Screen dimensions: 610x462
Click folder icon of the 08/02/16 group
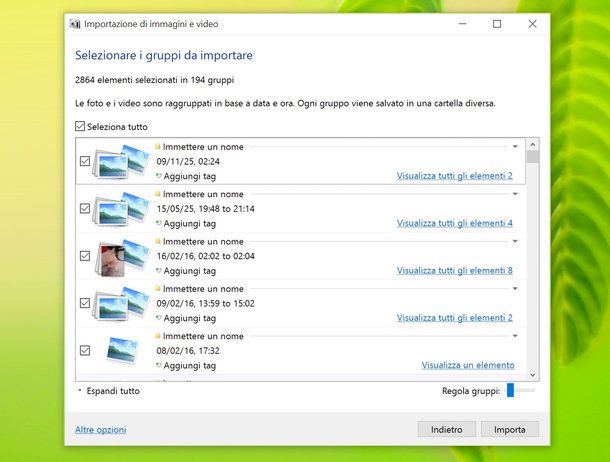[158, 336]
